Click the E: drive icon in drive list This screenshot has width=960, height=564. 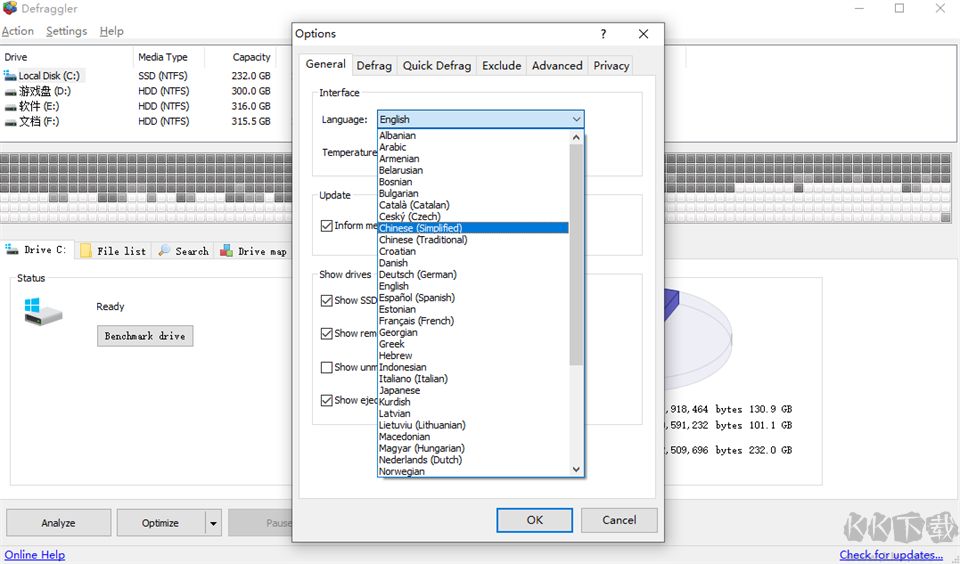(10, 106)
